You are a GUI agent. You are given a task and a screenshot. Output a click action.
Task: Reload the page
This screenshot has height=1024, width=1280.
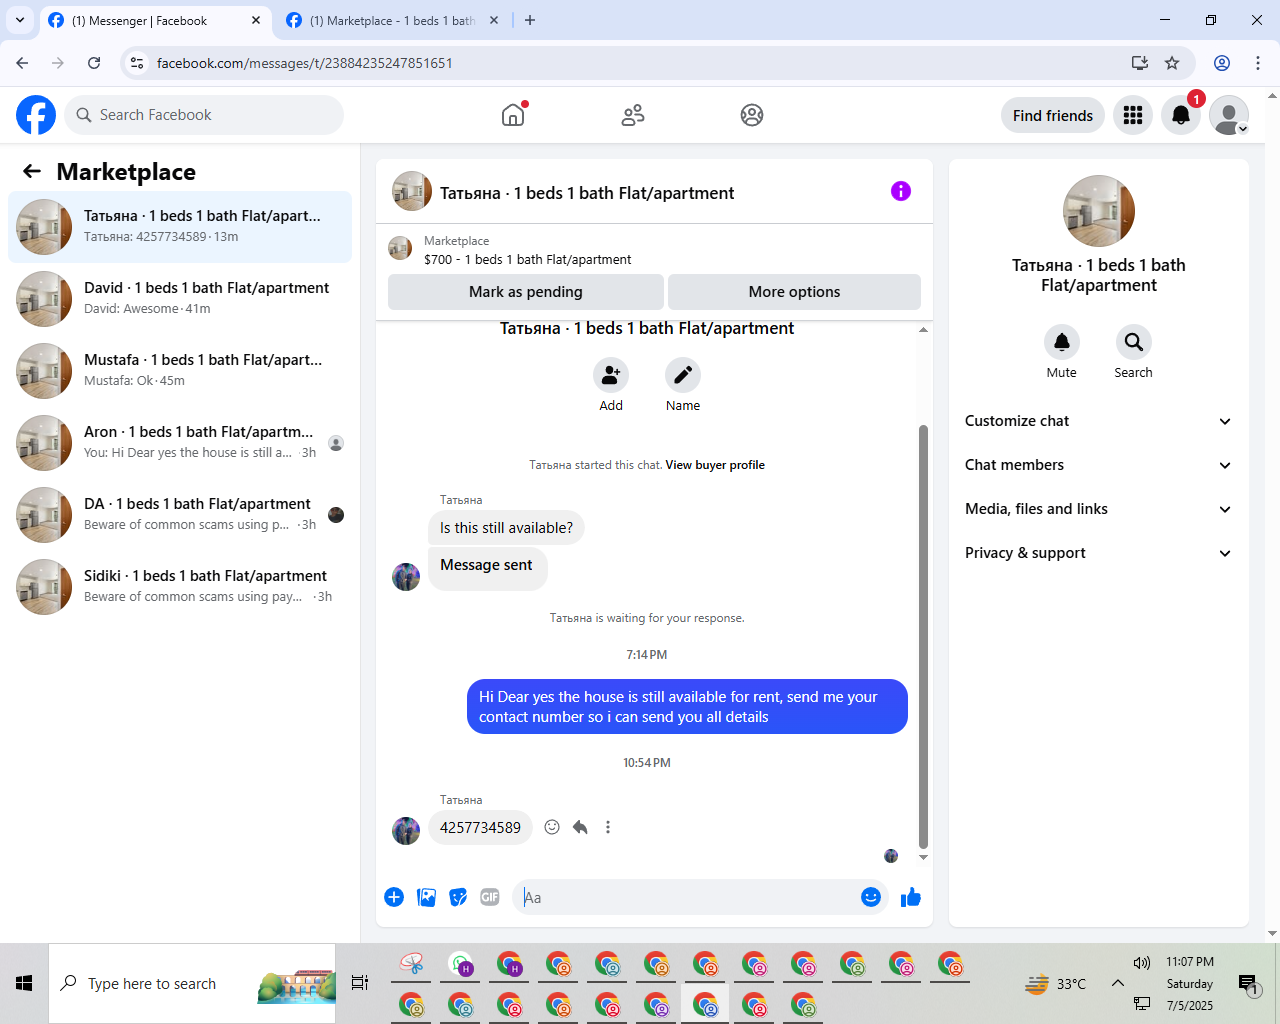94,63
